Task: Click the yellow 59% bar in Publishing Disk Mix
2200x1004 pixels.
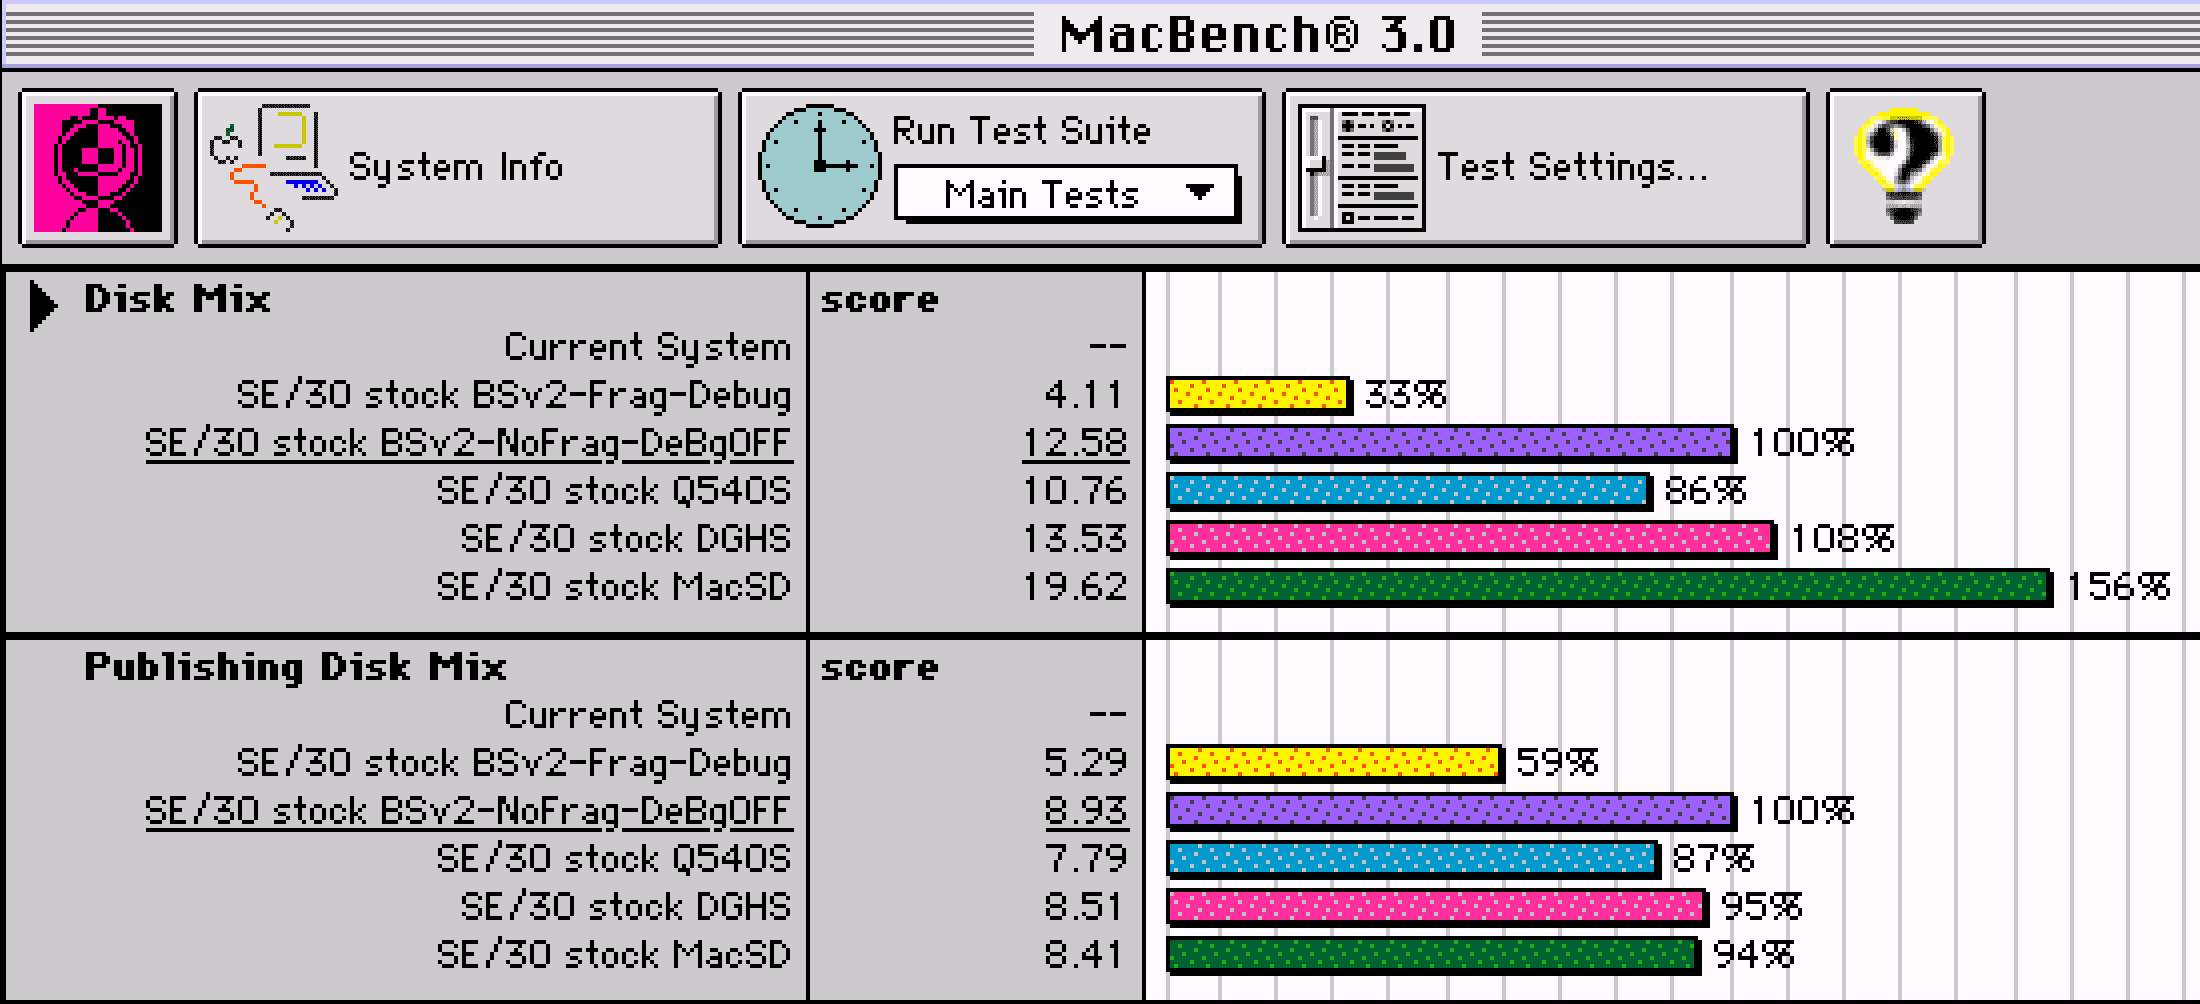Action: click(x=1335, y=763)
